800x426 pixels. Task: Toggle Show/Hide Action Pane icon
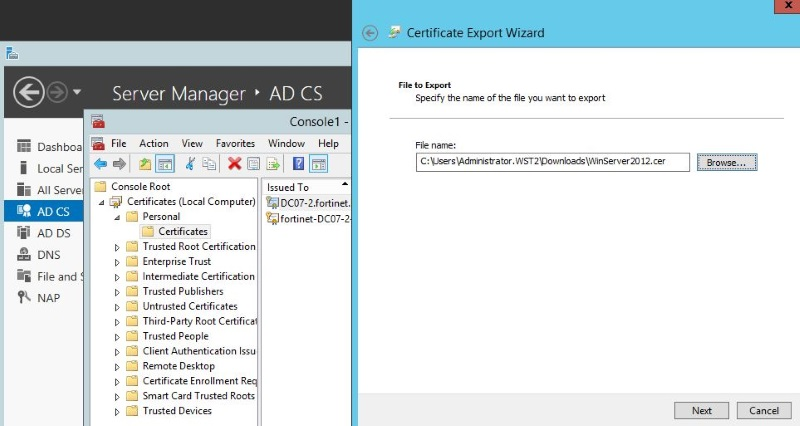(319, 164)
